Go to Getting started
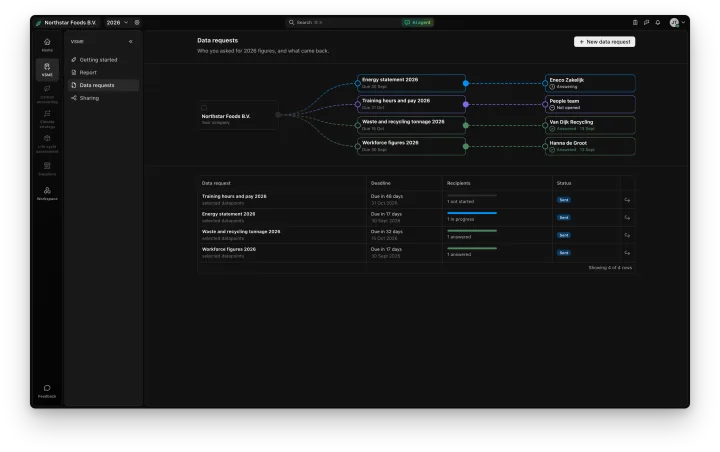Screen dimensions: 720x452 click(103, 60)
